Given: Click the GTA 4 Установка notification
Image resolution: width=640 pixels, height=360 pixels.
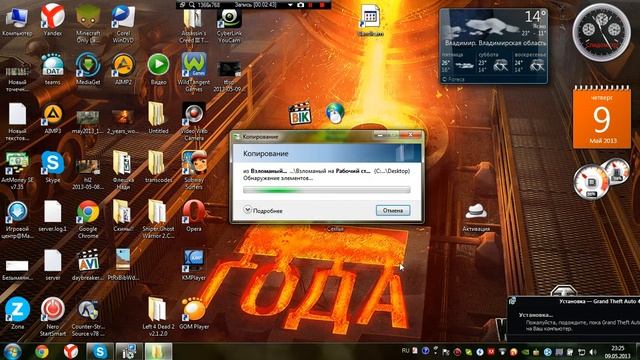Looking at the screenshot, I should click(573, 318).
